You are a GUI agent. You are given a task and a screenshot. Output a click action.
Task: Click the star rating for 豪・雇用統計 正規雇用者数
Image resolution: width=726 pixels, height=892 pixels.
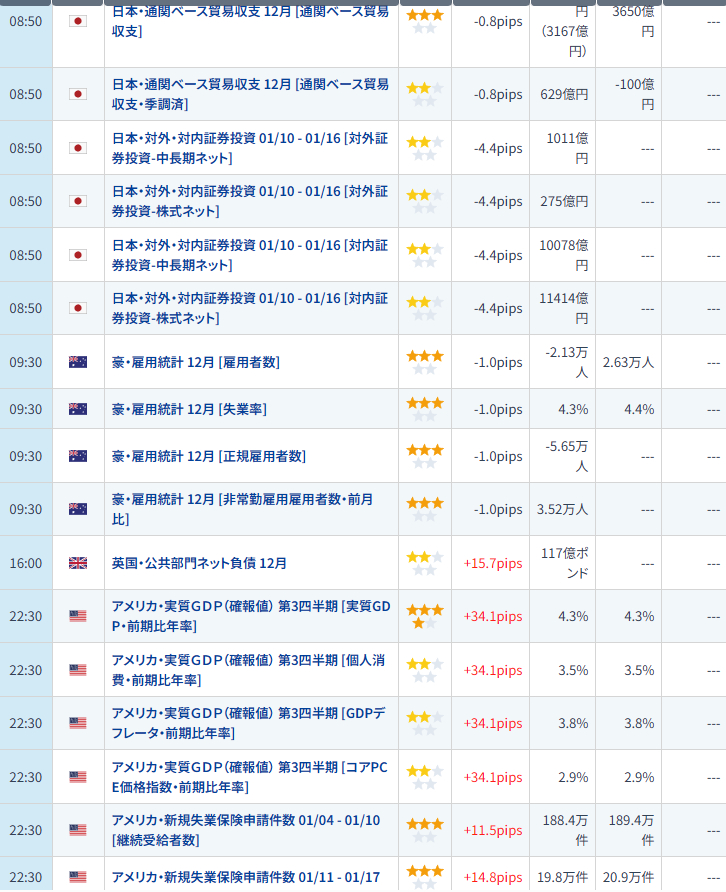[424, 456]
